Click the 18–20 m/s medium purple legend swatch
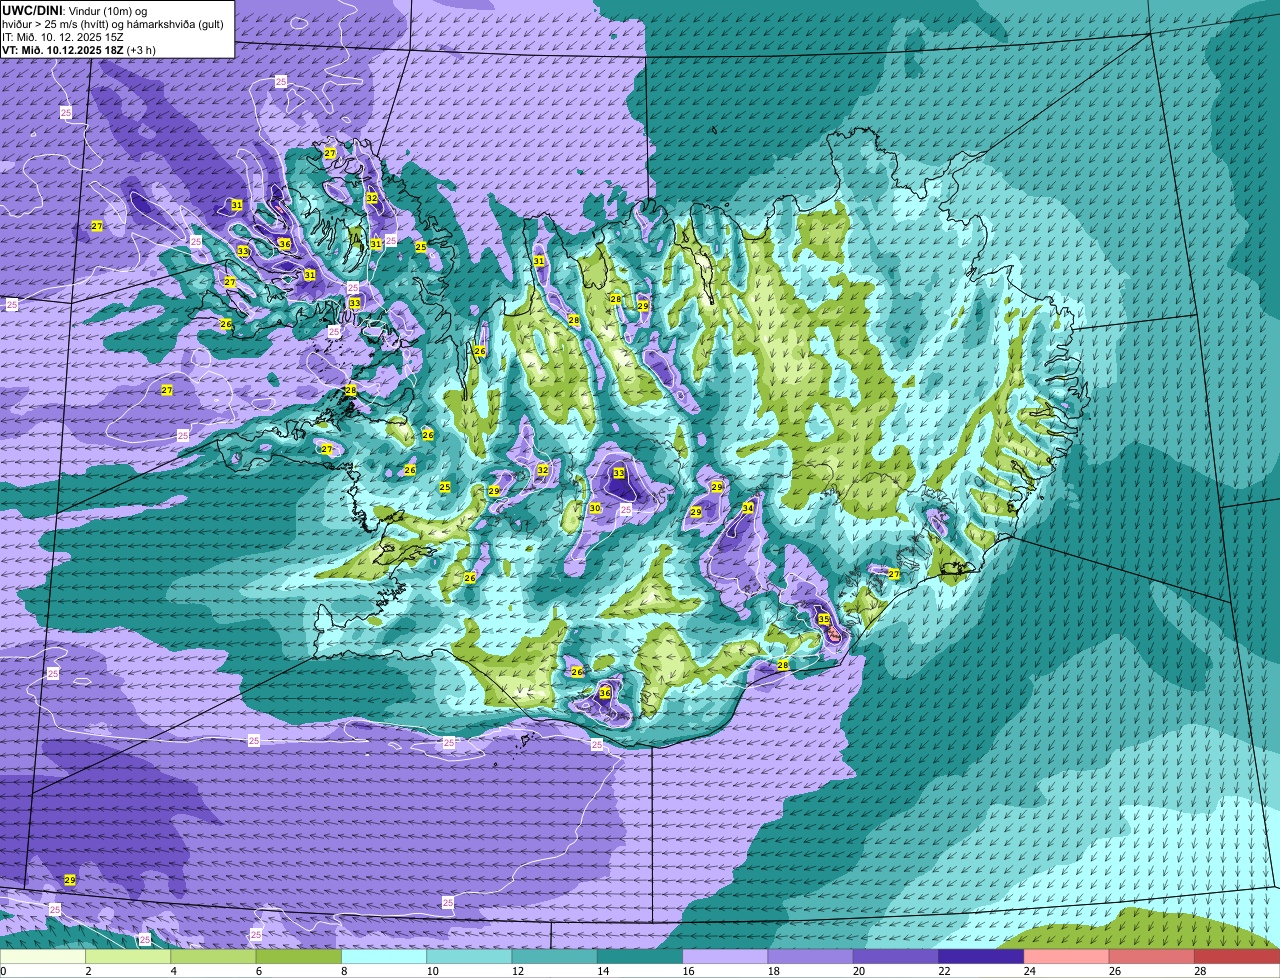Screen dimensions: 1280x978 810,956
